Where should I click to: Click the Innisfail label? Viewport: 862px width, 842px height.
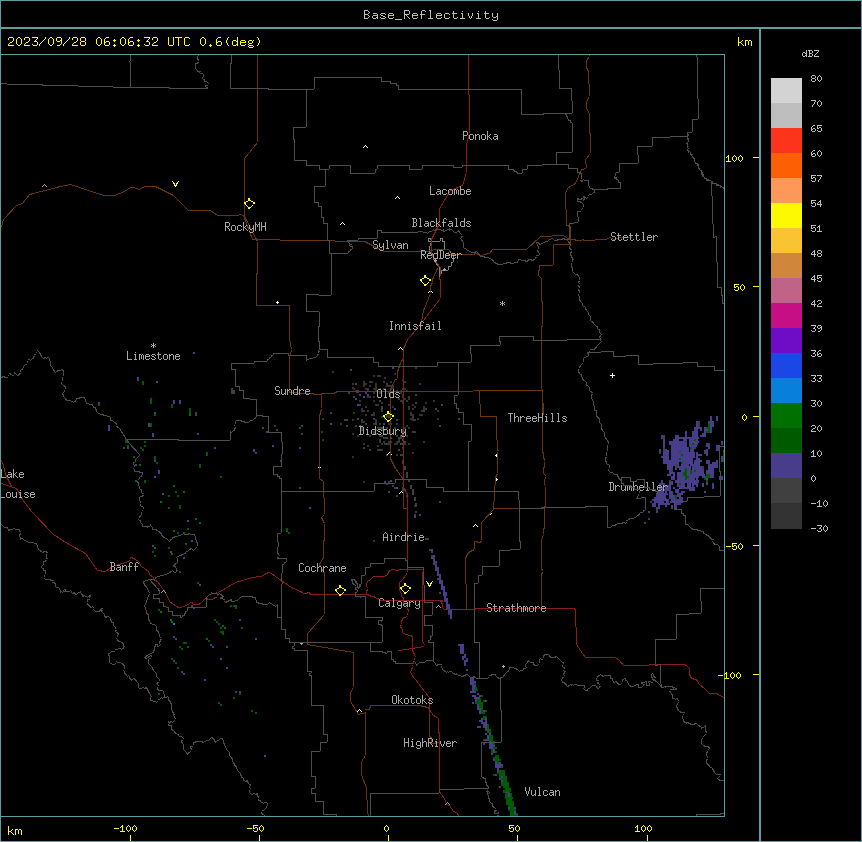[x=415, y=326]
